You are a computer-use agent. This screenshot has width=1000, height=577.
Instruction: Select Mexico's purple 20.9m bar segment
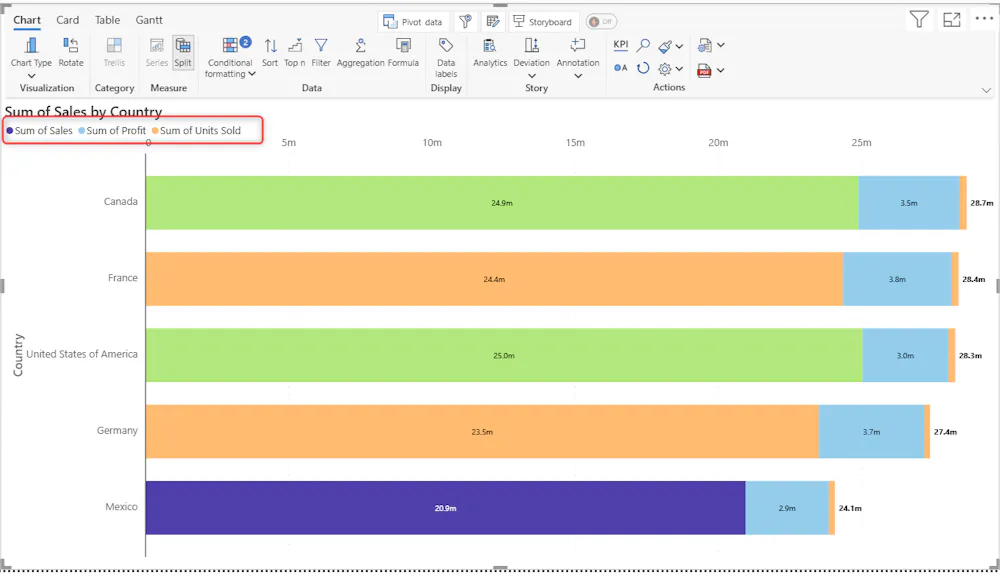pos(445,508)
